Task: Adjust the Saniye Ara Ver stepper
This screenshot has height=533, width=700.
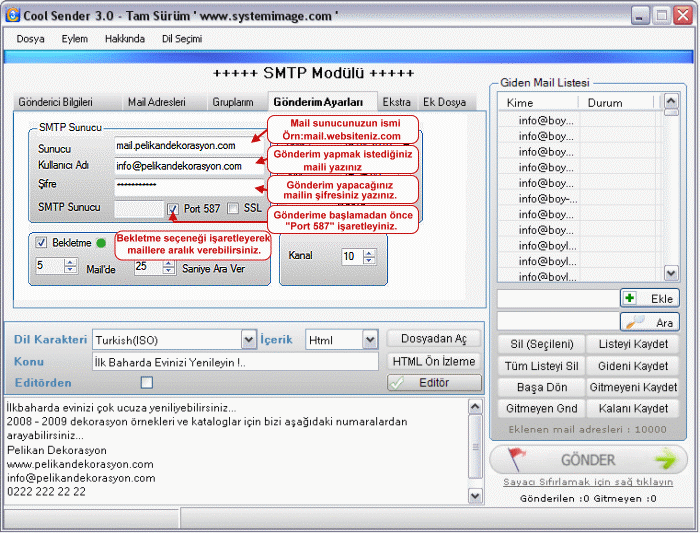Action: click(x=168, y=266)
